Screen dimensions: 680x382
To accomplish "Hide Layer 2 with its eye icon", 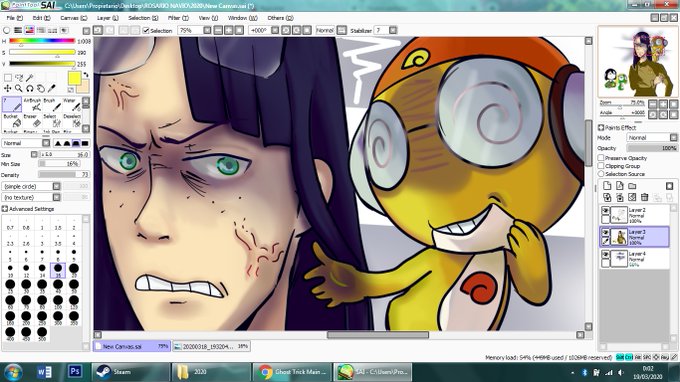I will (x=605, y=211).
